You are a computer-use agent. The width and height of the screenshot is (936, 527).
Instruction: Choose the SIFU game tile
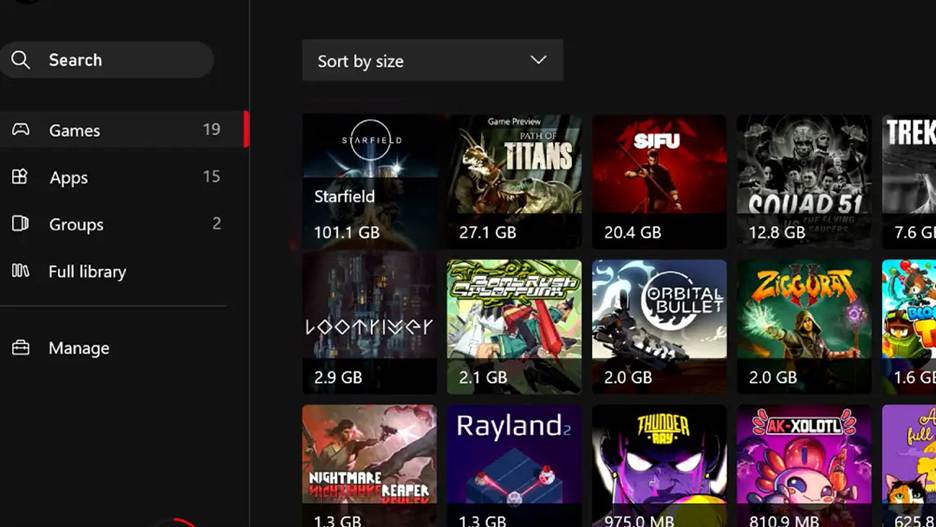659,181
